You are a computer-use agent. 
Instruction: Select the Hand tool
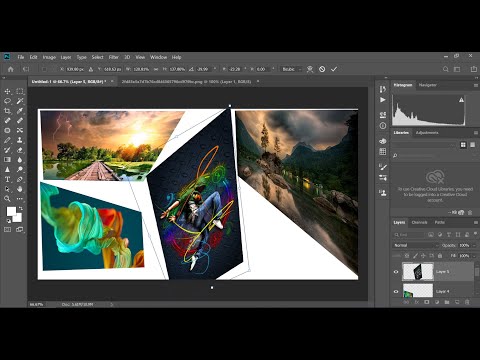coord(20,189)
